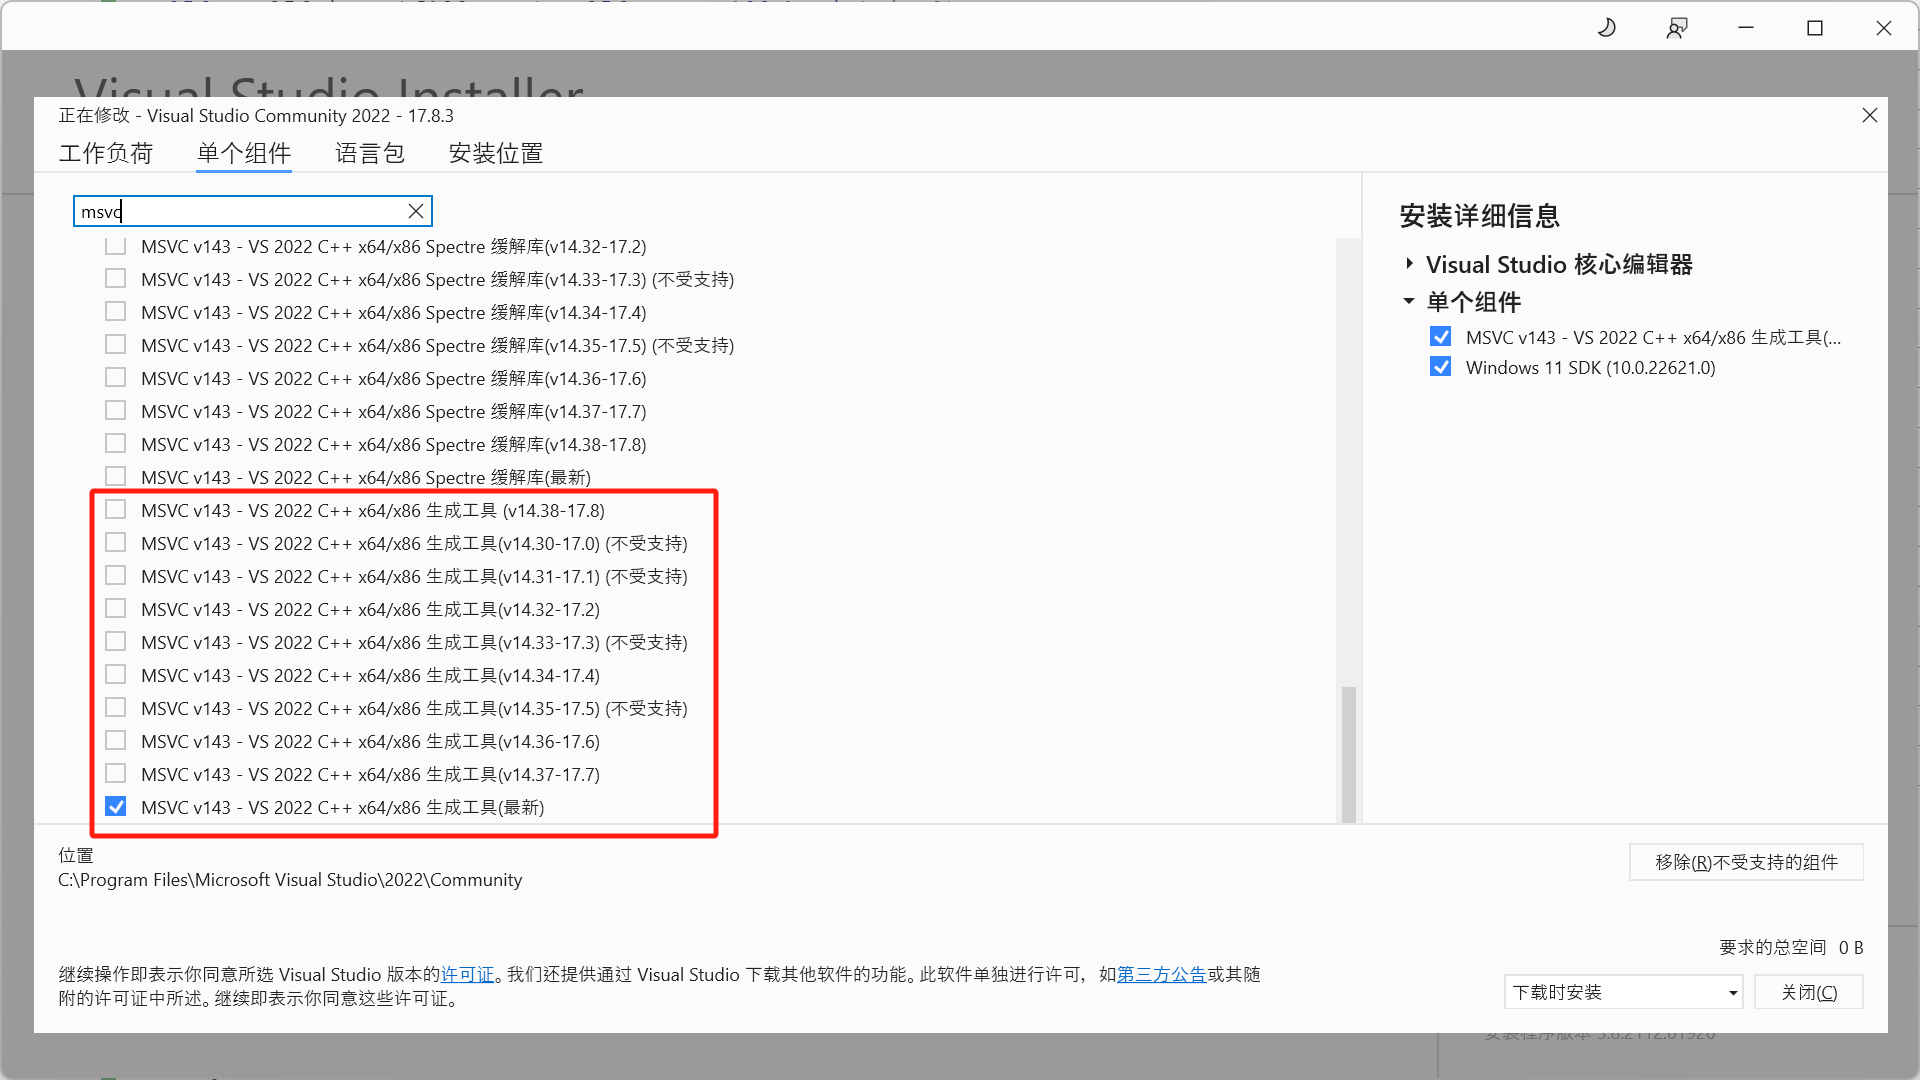This screenshot has width=1920, height=1080.
Task: Close the Visual Studio Installer window
Action: (1884, 28)
